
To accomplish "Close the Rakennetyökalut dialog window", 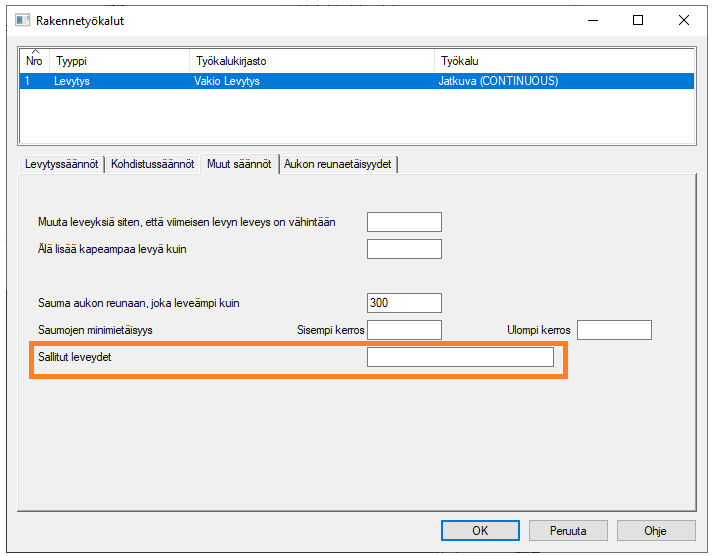I will click(x=684, y=20).
